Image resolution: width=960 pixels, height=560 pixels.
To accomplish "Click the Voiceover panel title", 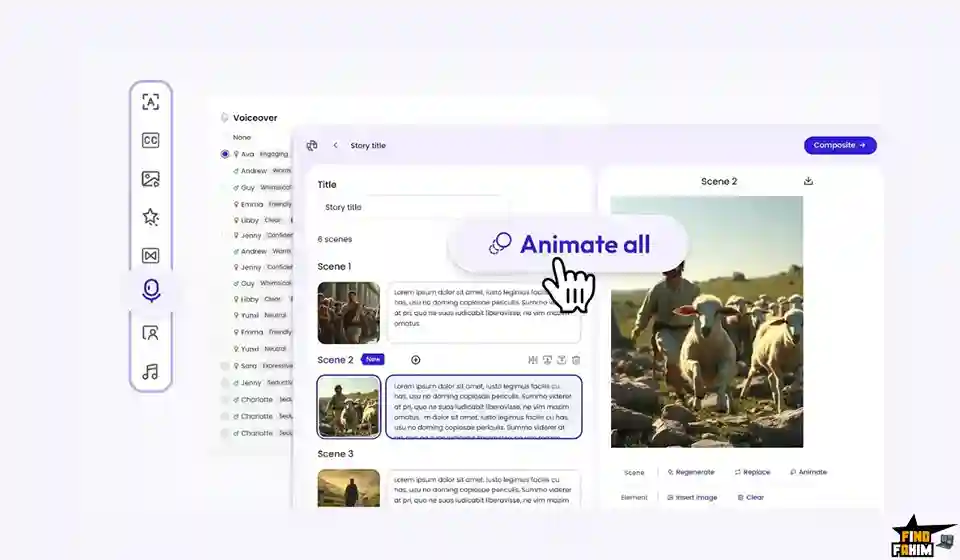I will [255, 118].
